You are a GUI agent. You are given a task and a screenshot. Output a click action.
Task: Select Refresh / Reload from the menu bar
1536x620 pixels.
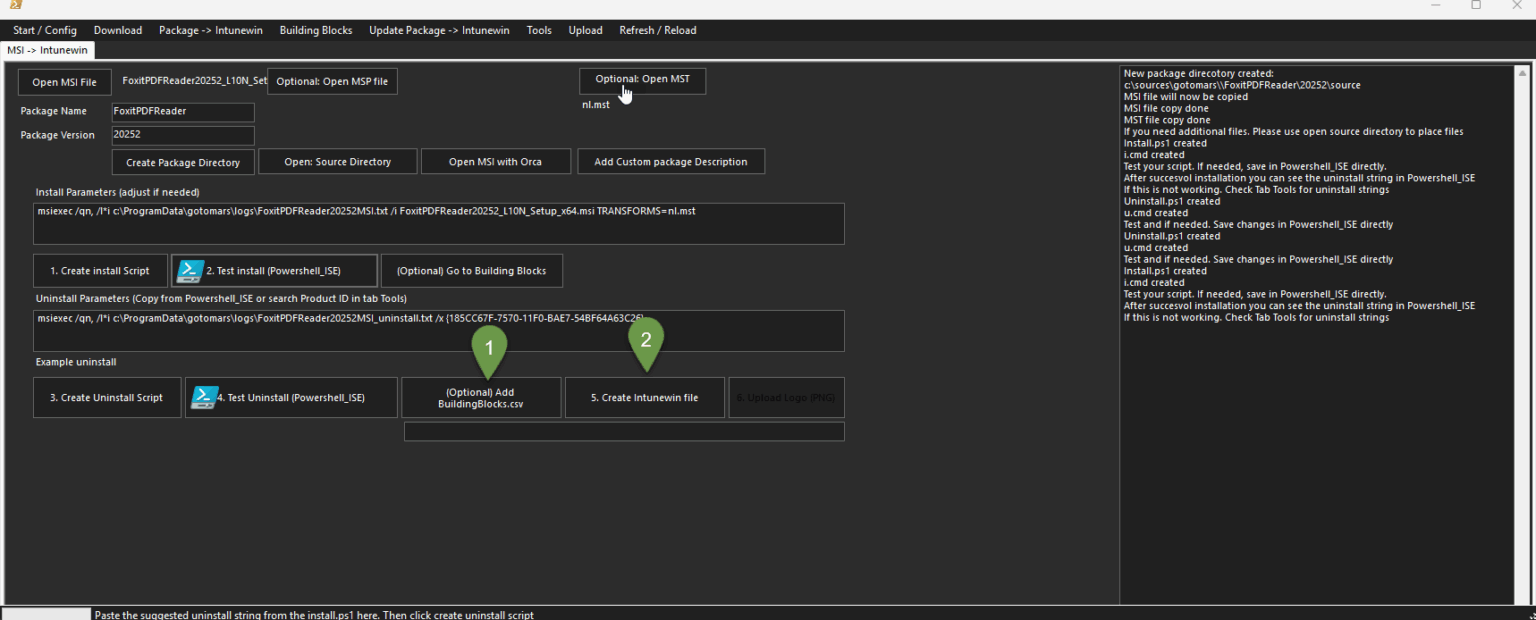(657, 30)
